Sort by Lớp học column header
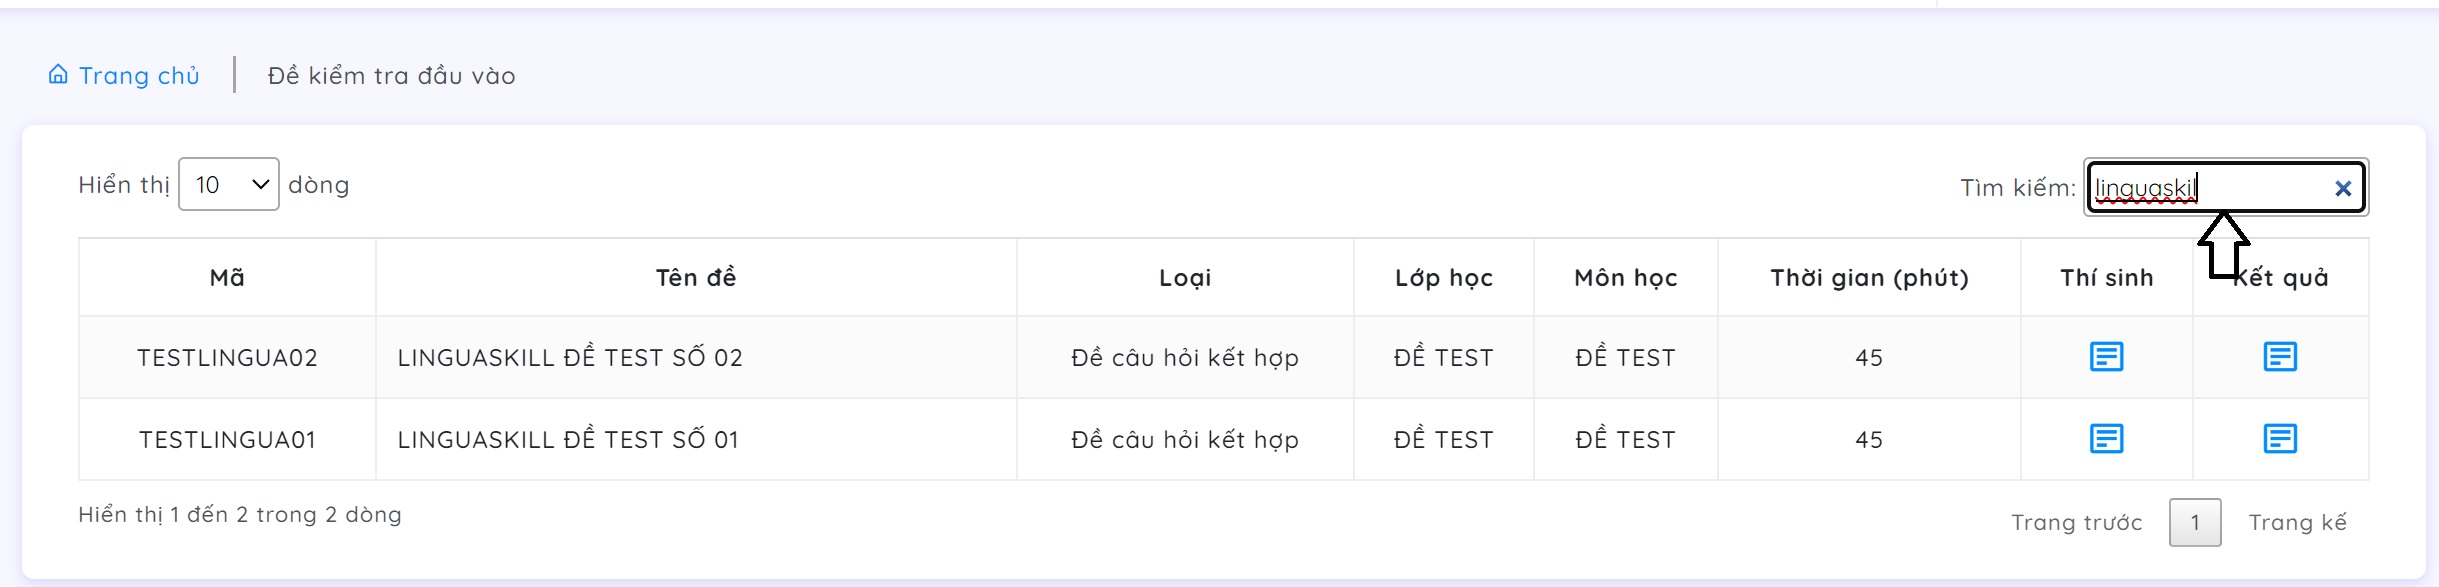This screenshot has width=2439, height=587. (1443, 278)
